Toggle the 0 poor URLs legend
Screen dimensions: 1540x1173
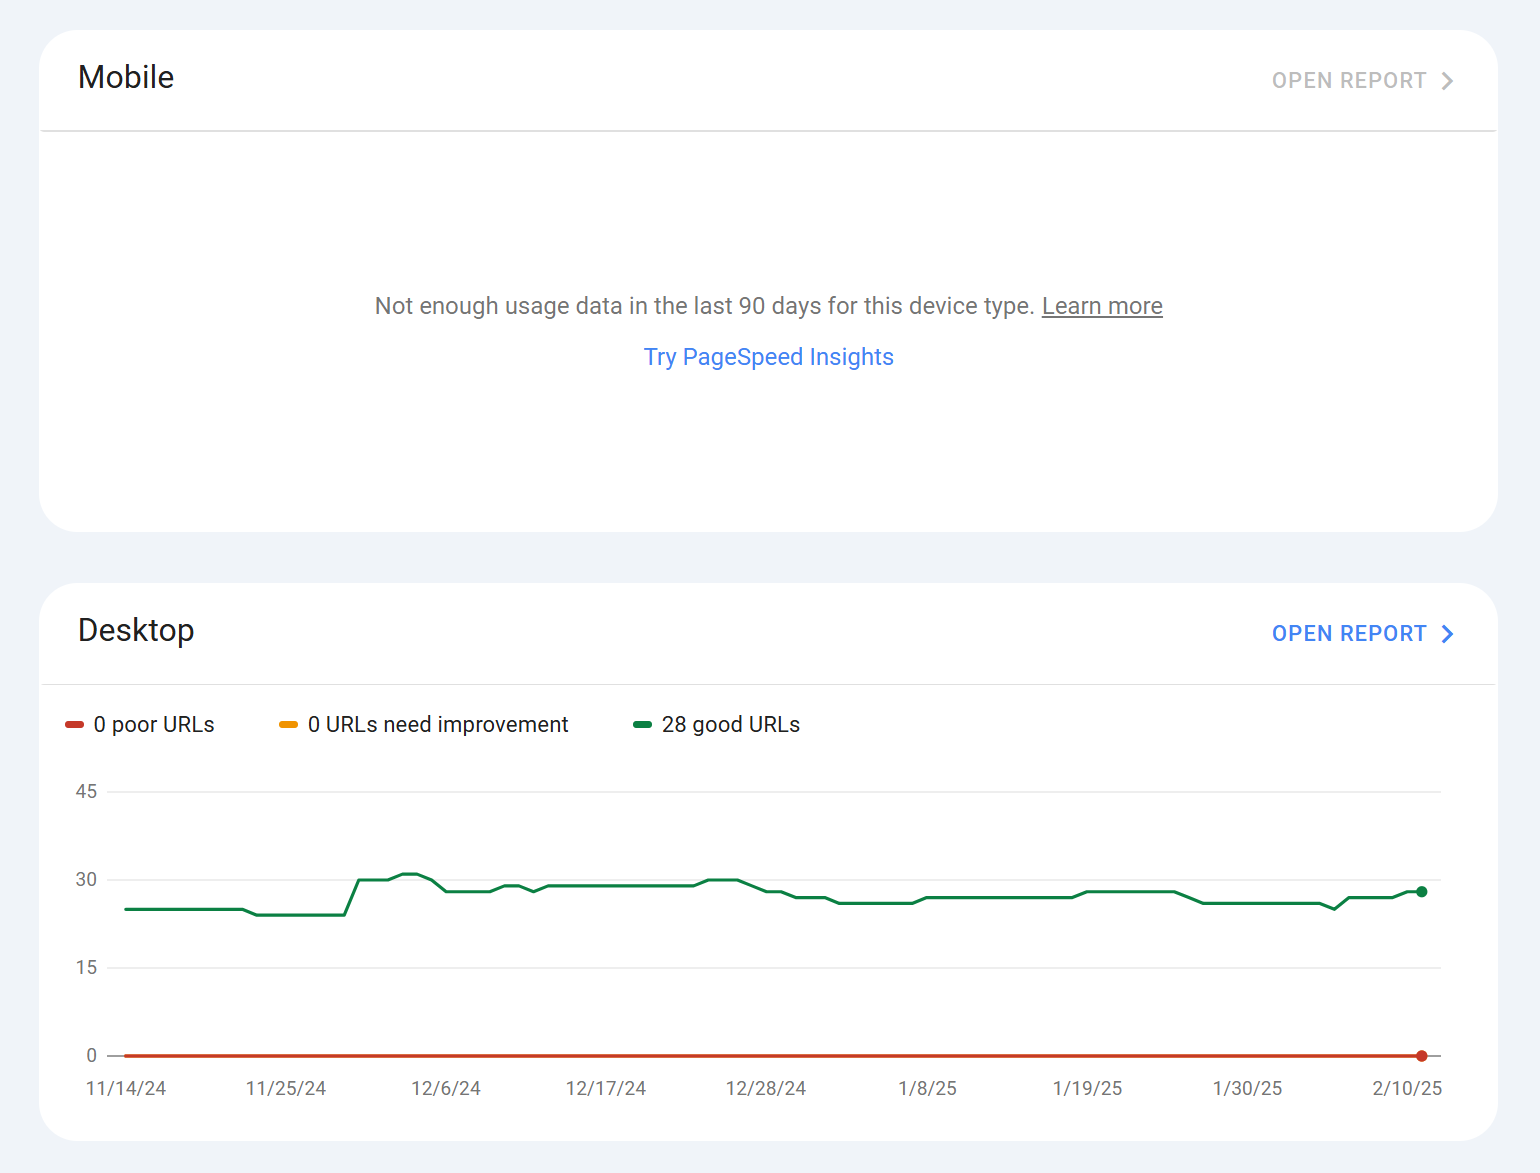140,725
